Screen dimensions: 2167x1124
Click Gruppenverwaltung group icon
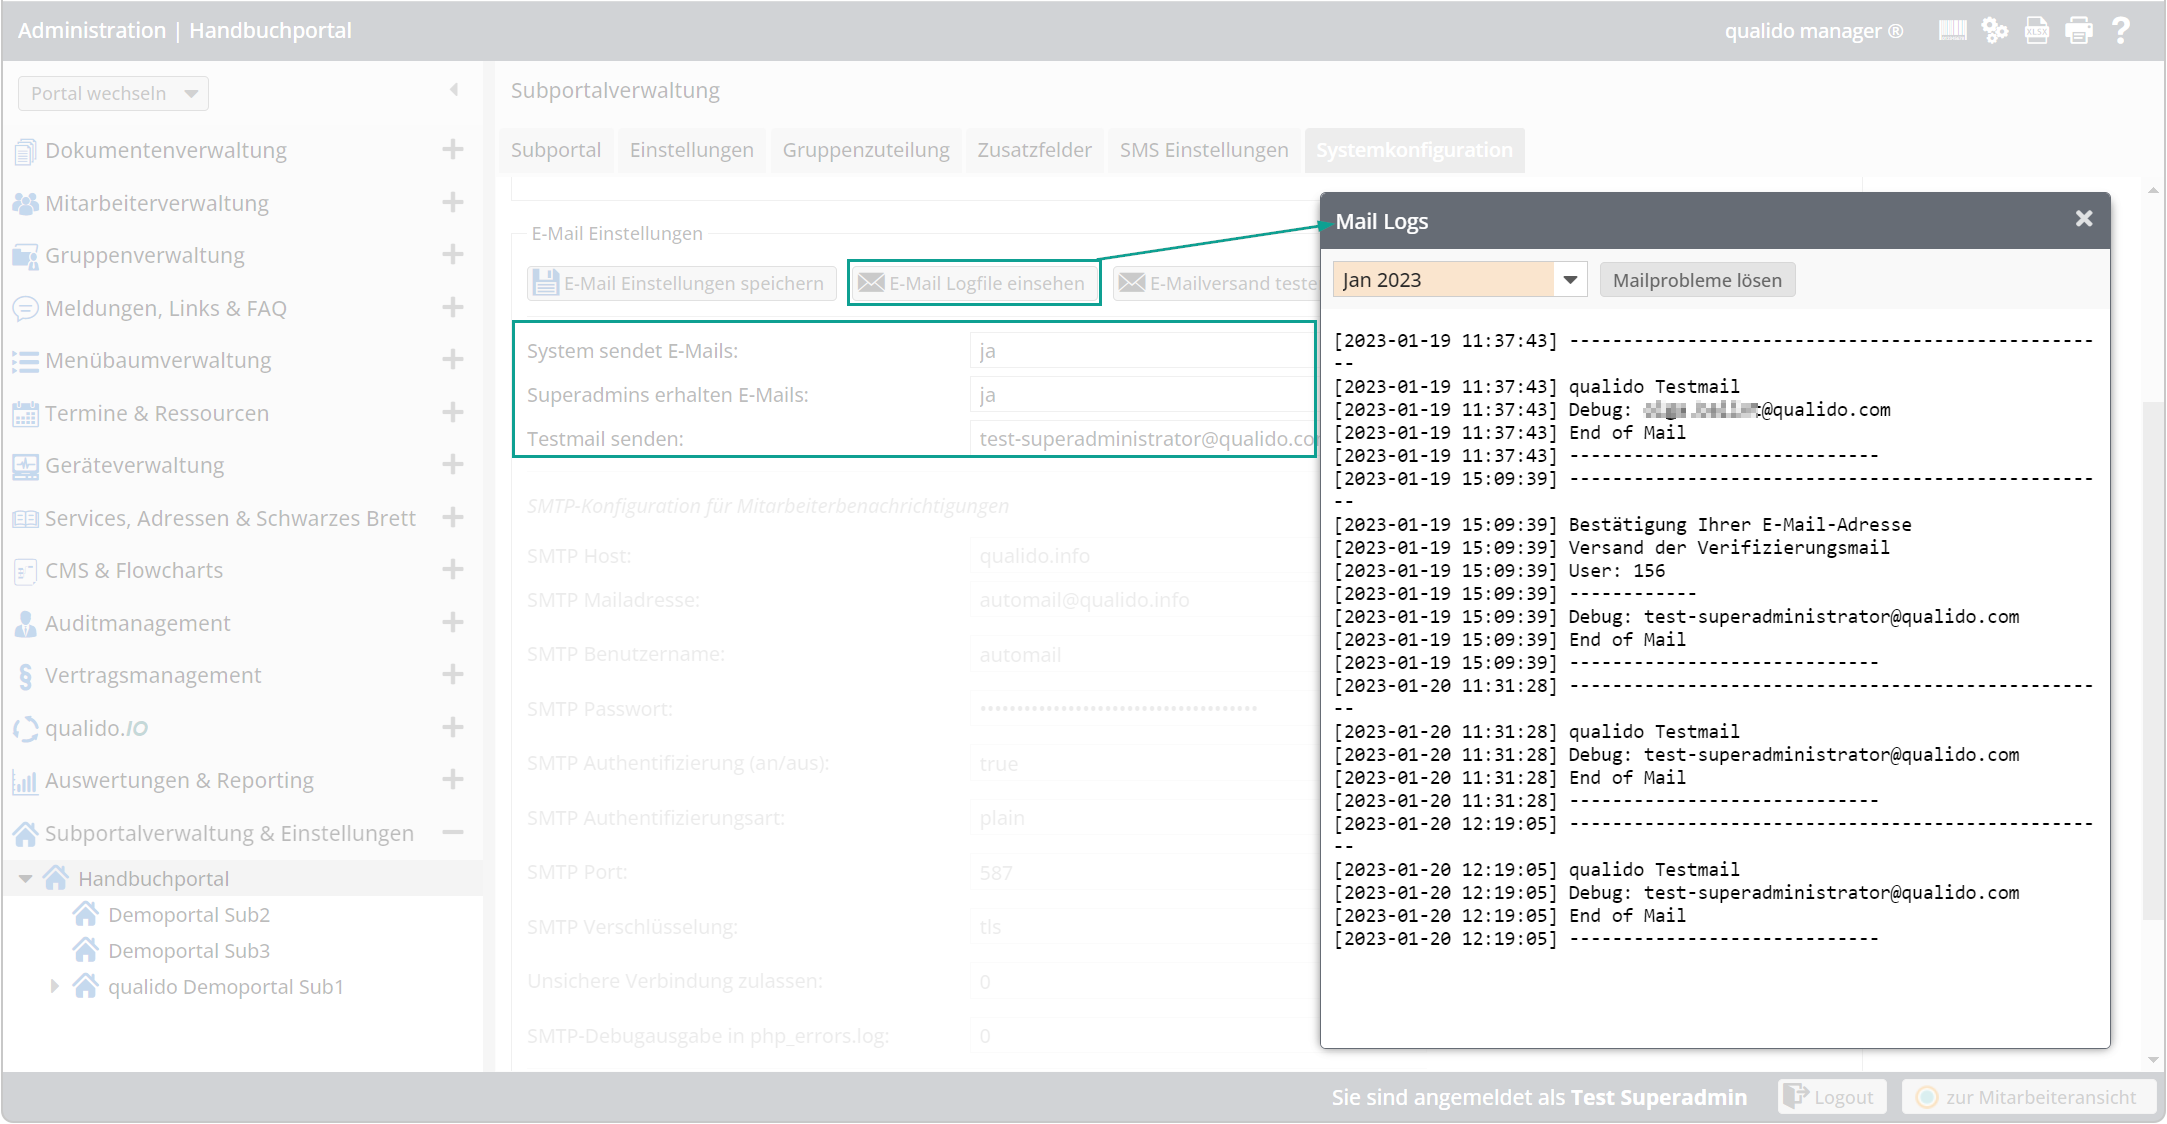pos(25,256)
